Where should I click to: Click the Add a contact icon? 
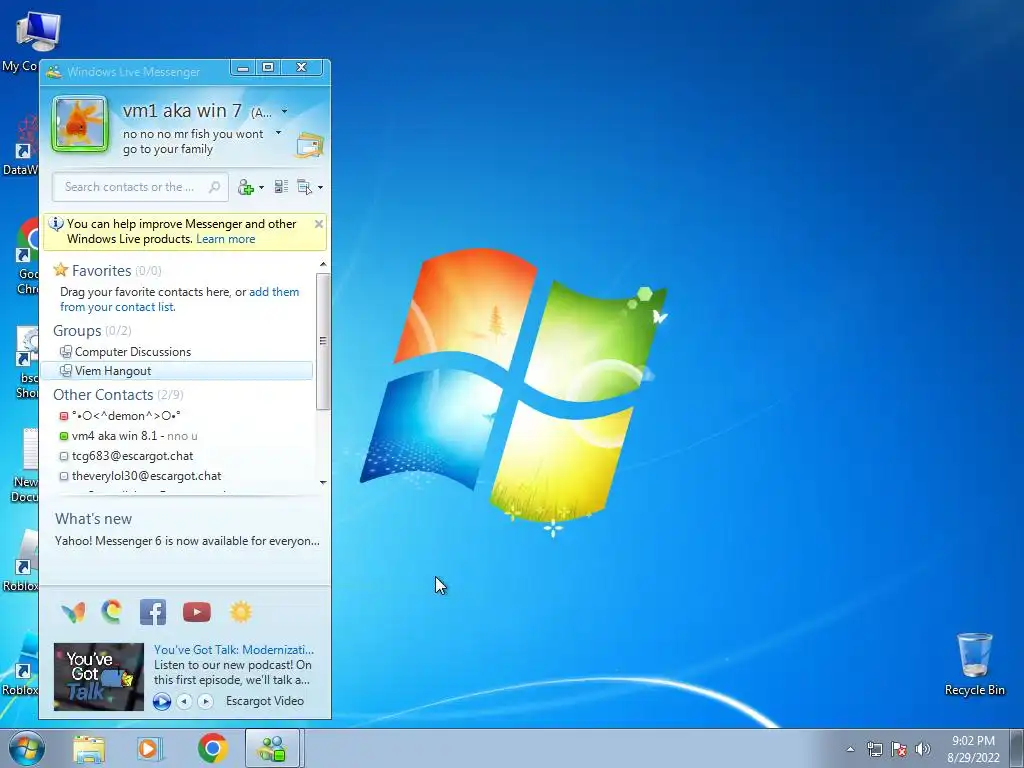[x=246, y=187]
